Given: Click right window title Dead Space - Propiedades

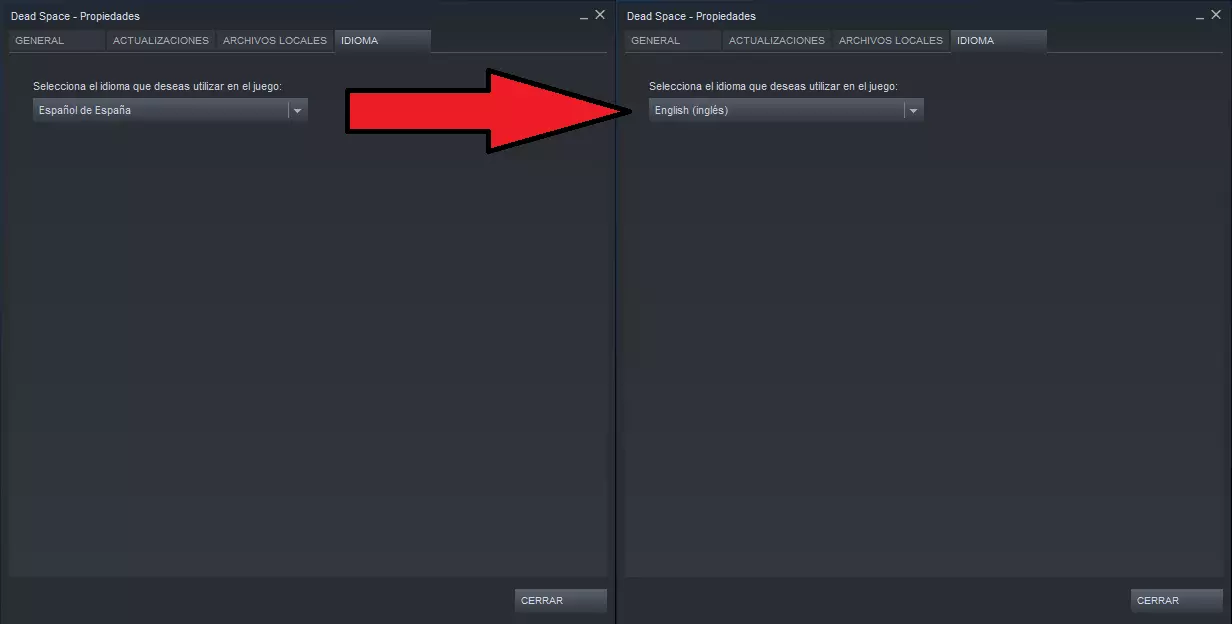Looking at the screenshot, I should (x=691, y=16).
